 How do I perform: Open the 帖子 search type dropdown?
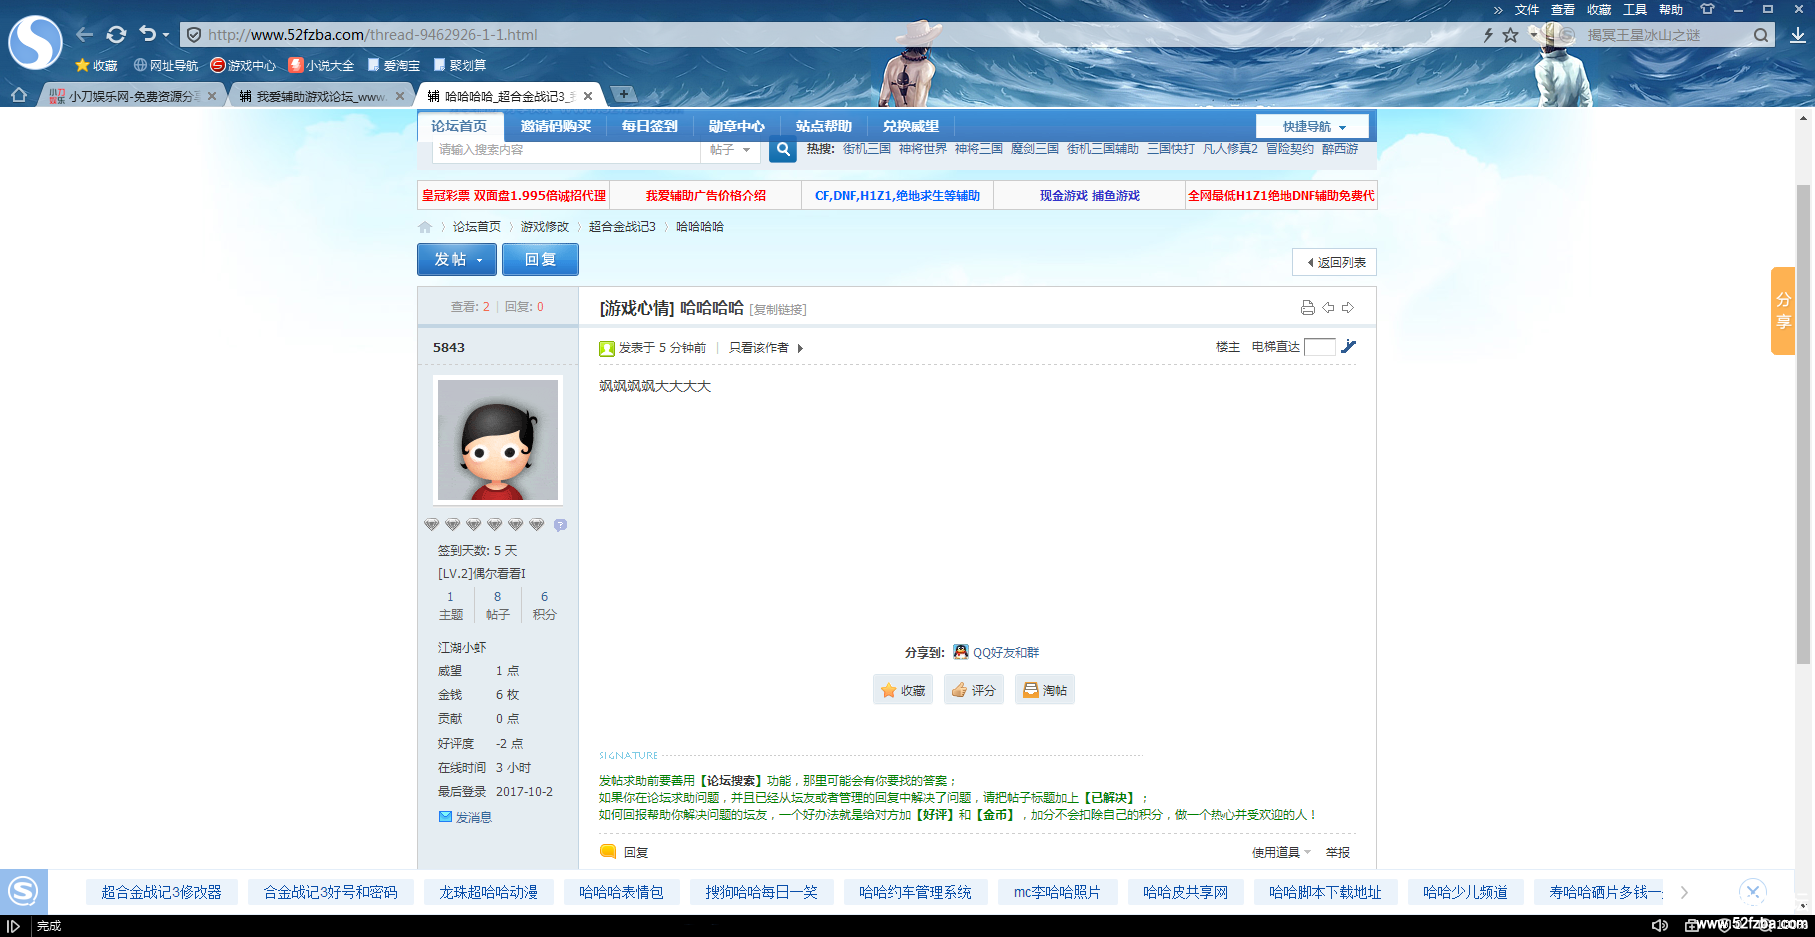pos(730,150)
